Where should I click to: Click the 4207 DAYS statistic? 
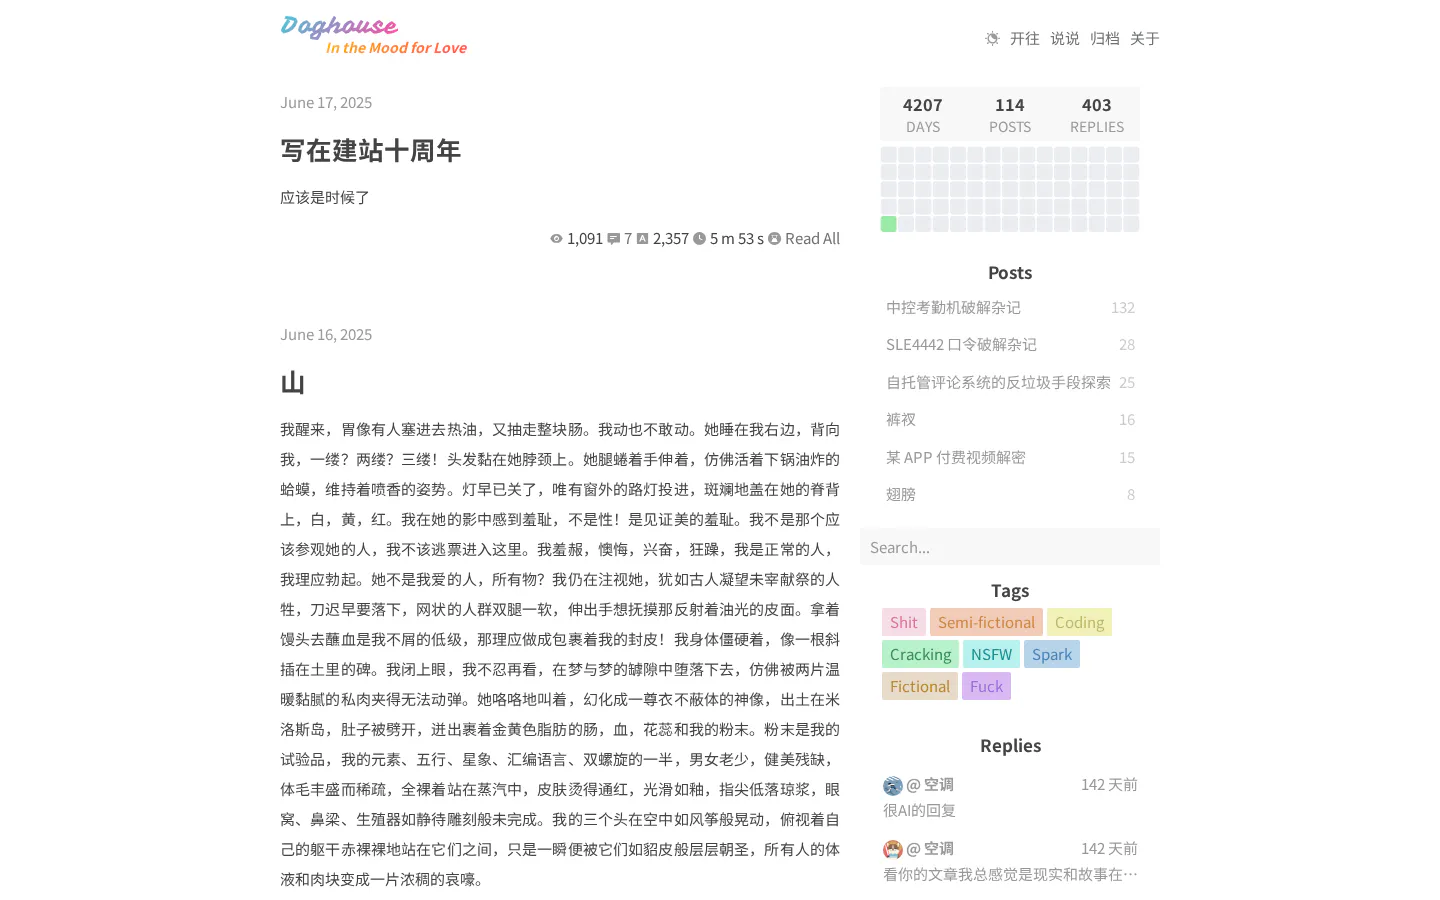(923, 115)
